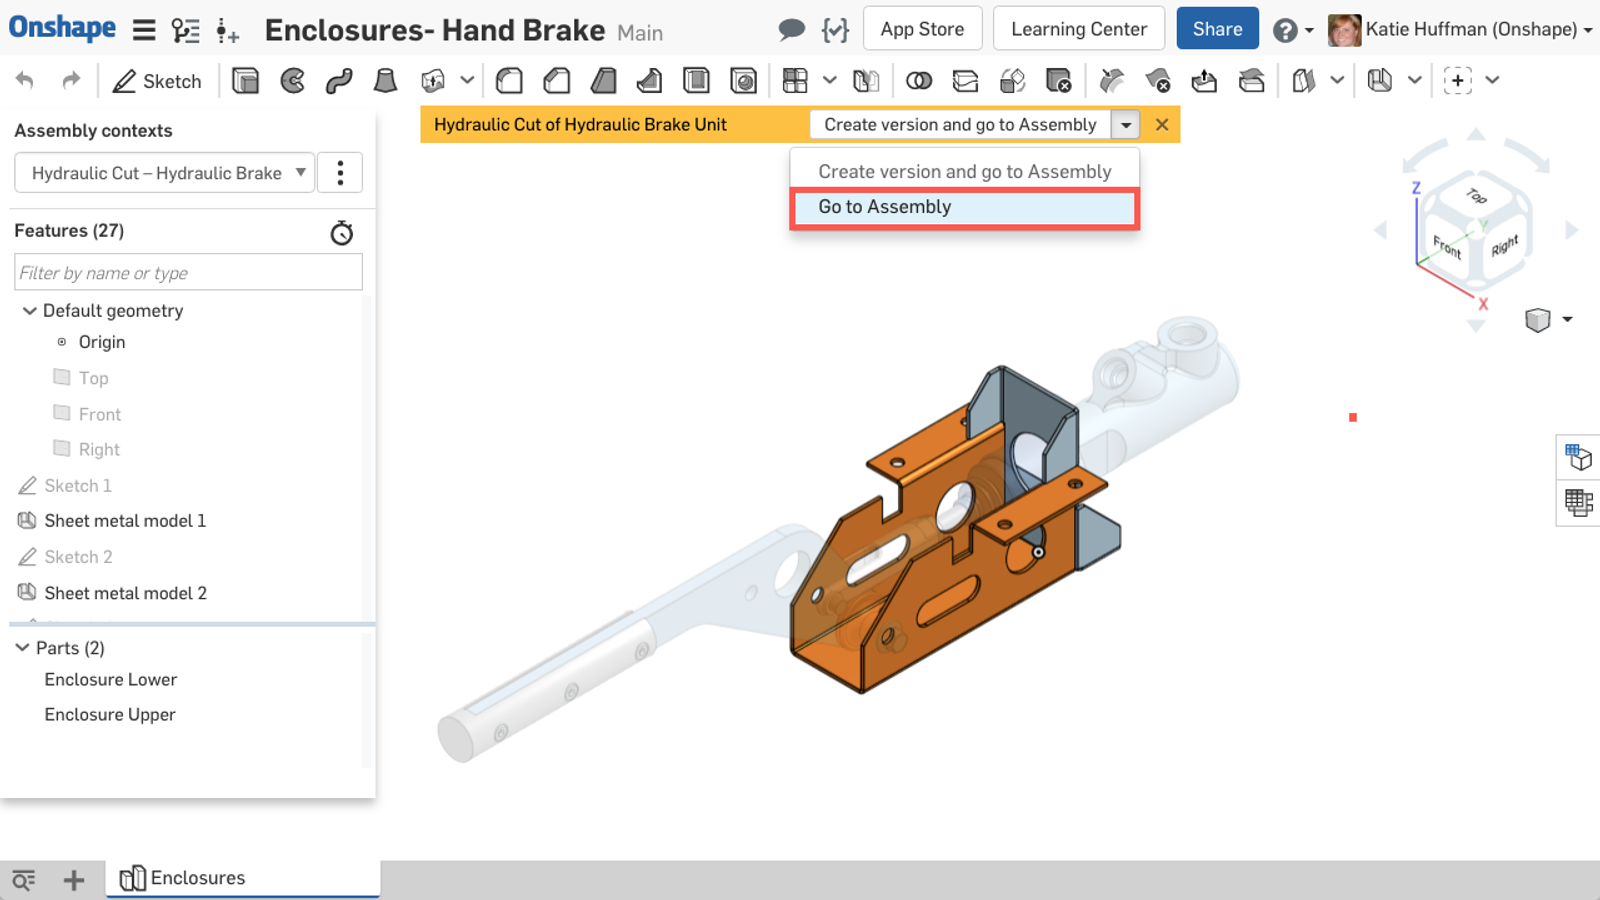This screenshot has height=900, width=1600.
Task: Click the rebuild time stopwatch icon
Action: 341,233
